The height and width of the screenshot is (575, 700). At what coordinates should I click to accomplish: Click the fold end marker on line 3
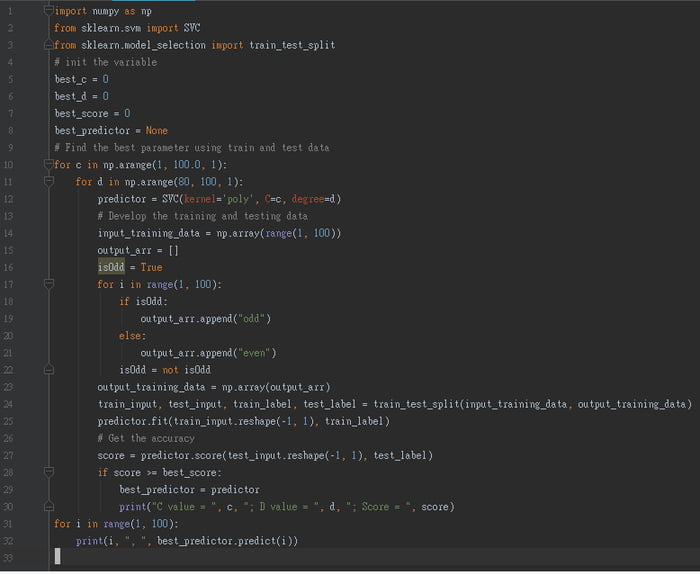click(48, 45)
